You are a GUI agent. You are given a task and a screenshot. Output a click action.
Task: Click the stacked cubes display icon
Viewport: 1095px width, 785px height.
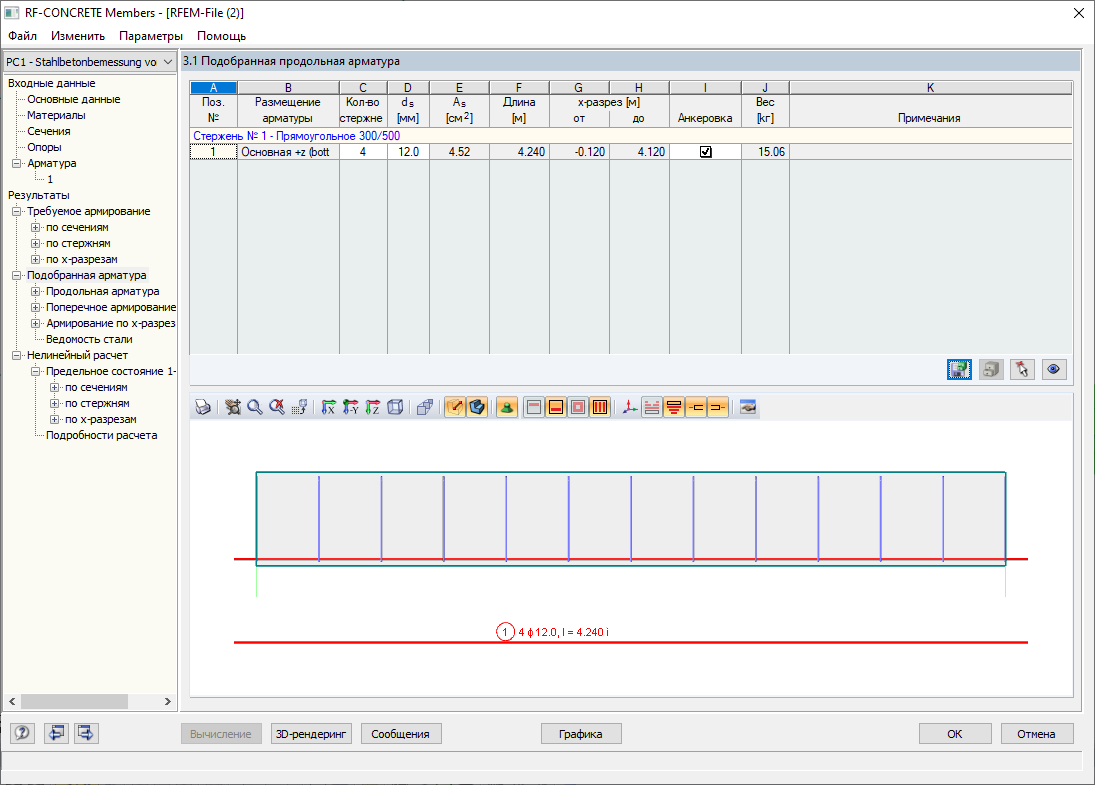[x=425, y=407]
